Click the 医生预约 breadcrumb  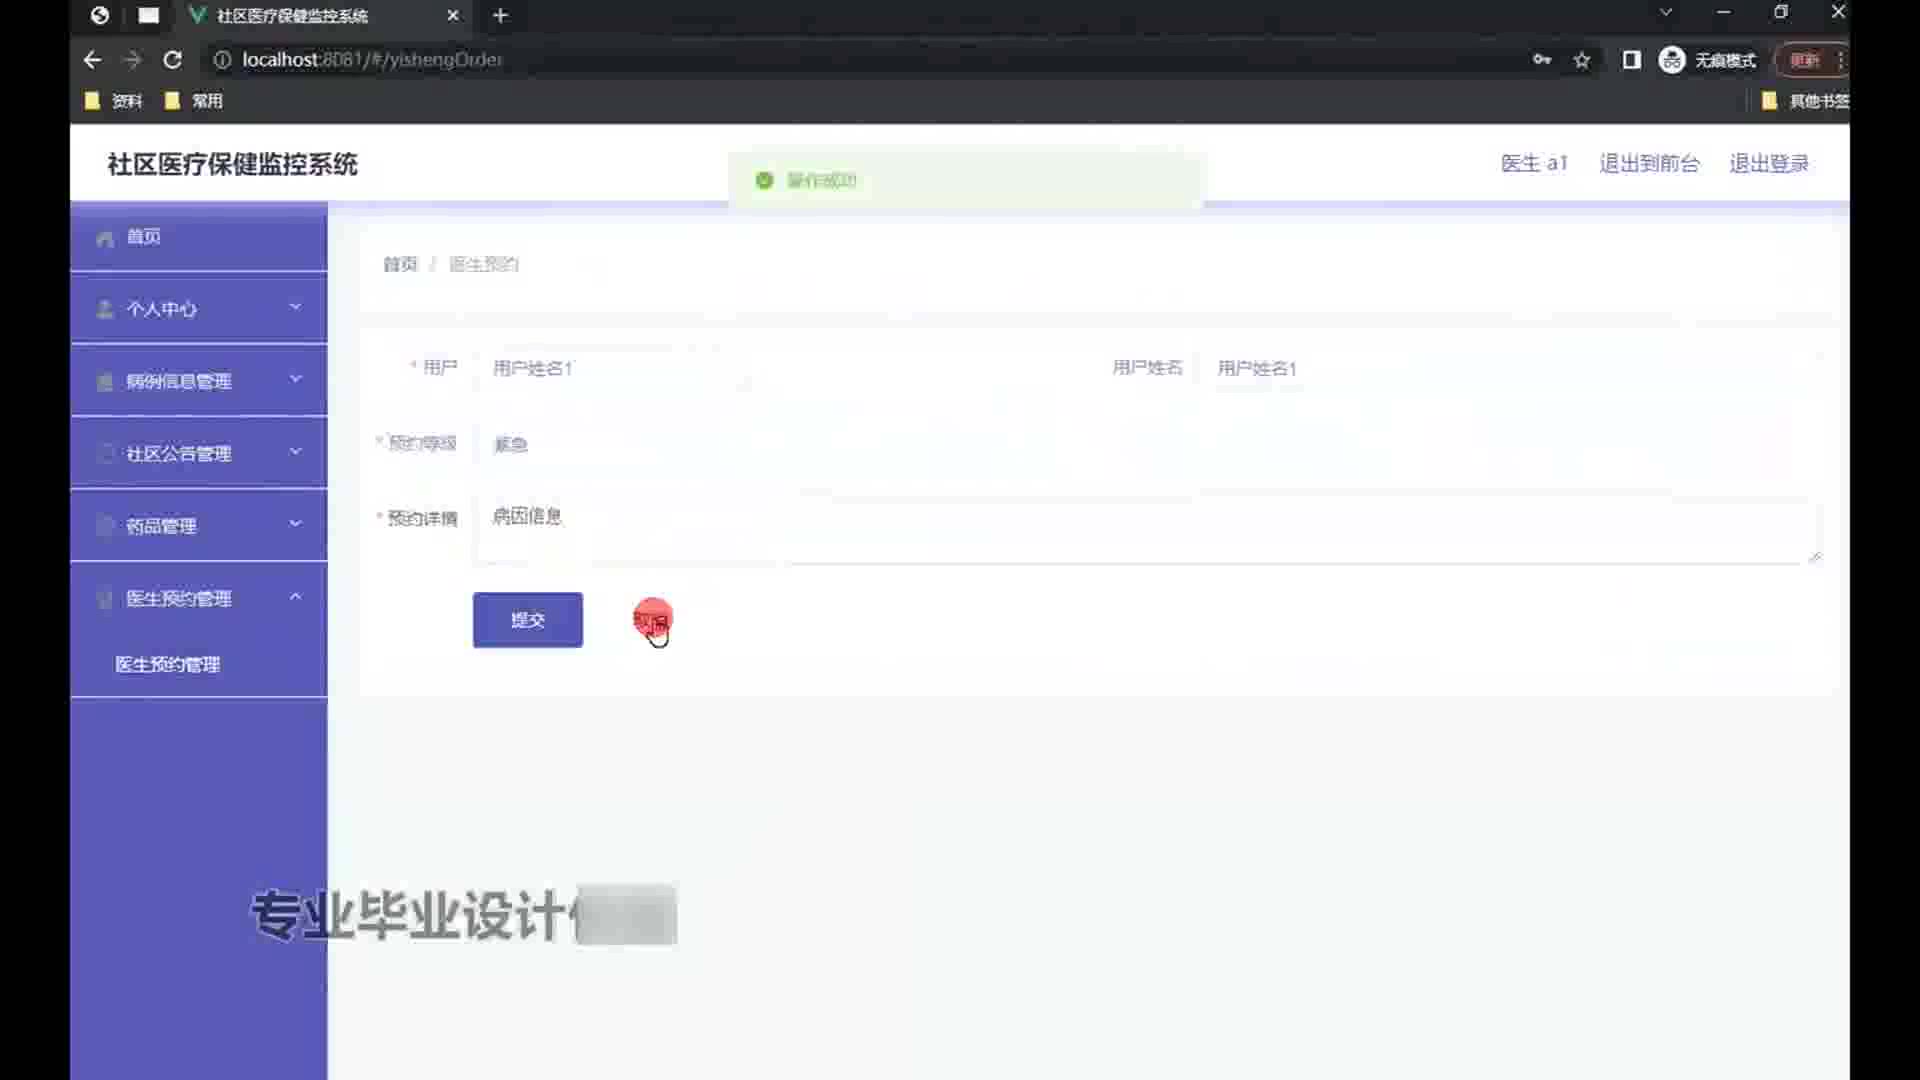[484, 264]
